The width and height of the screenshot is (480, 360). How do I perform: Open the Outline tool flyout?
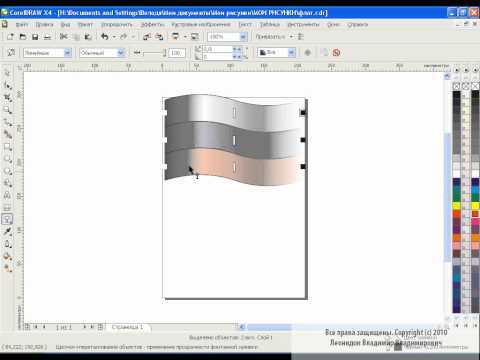(x=7, y=244)
